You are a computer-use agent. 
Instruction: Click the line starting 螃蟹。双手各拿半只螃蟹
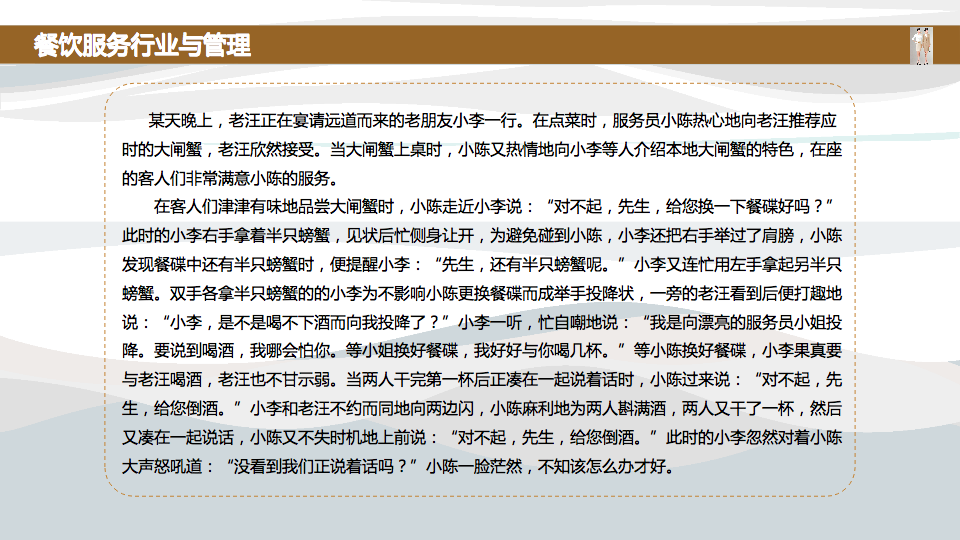coord(482,293)
